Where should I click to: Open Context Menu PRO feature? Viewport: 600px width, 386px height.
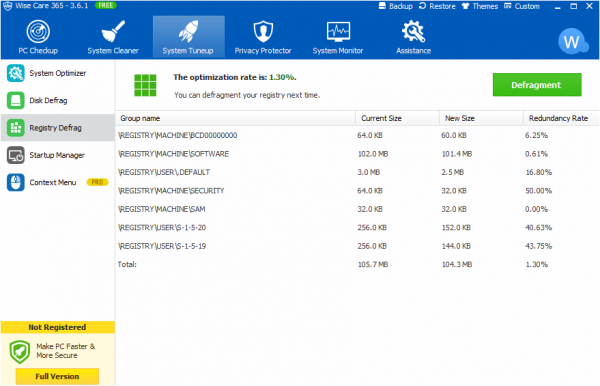pos(57,182)
